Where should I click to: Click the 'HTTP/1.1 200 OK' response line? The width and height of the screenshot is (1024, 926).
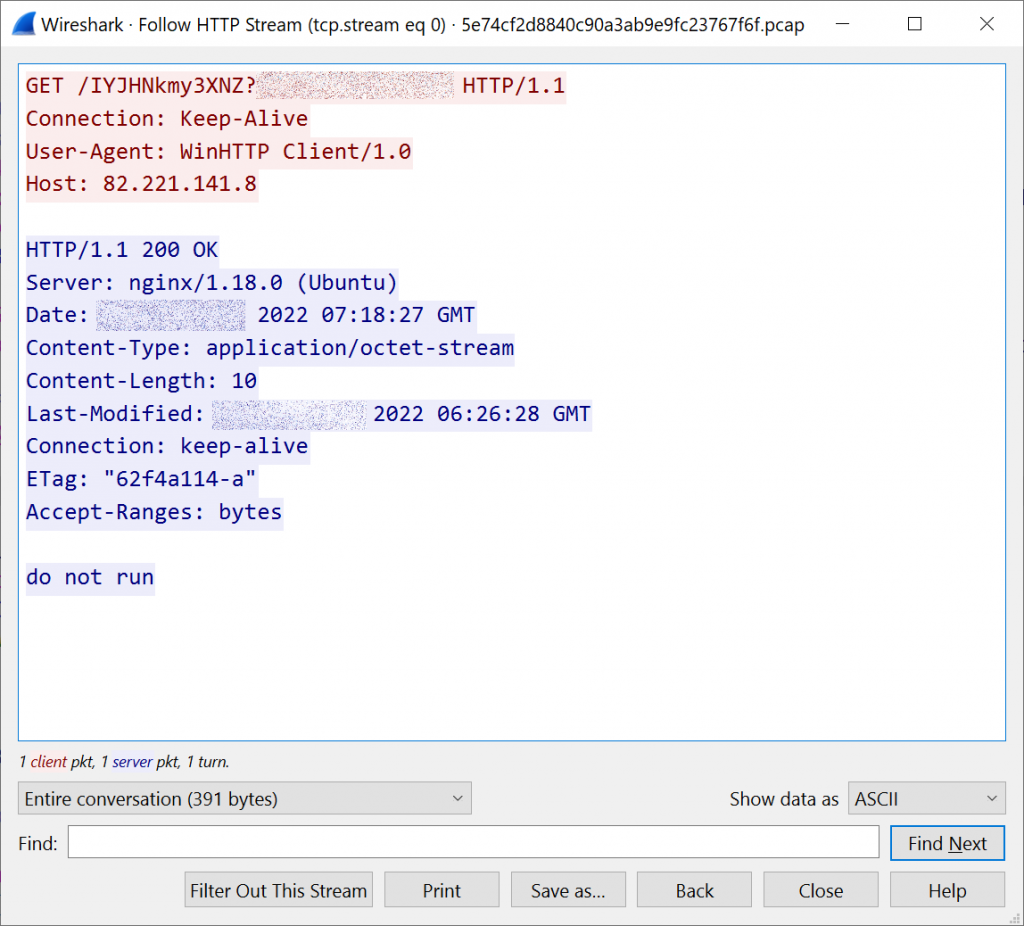coord(121,249)
